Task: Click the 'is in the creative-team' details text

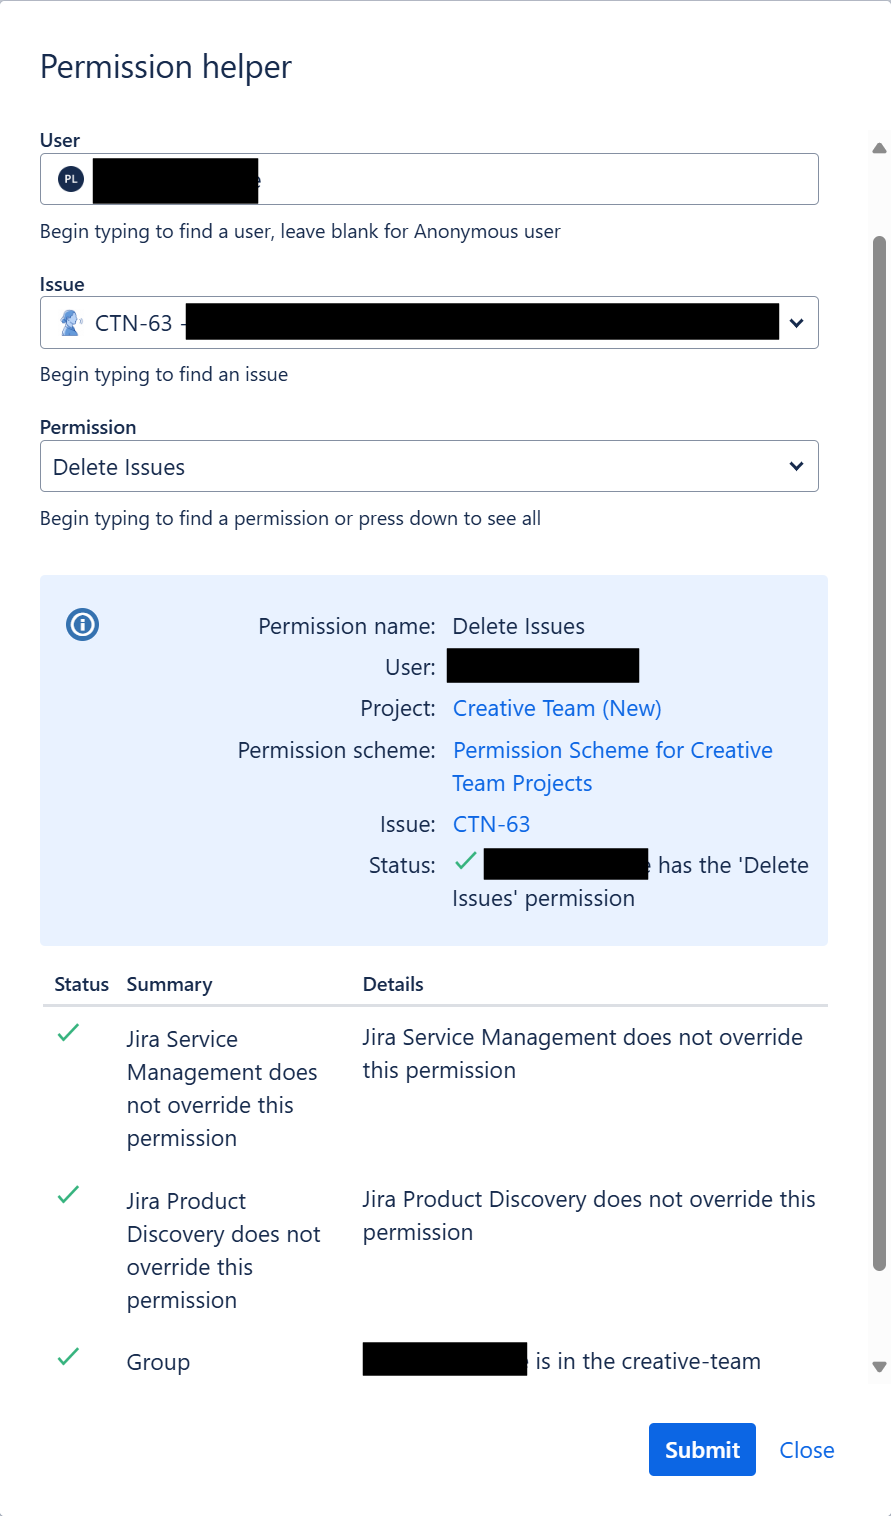Action: (648, 1361)
